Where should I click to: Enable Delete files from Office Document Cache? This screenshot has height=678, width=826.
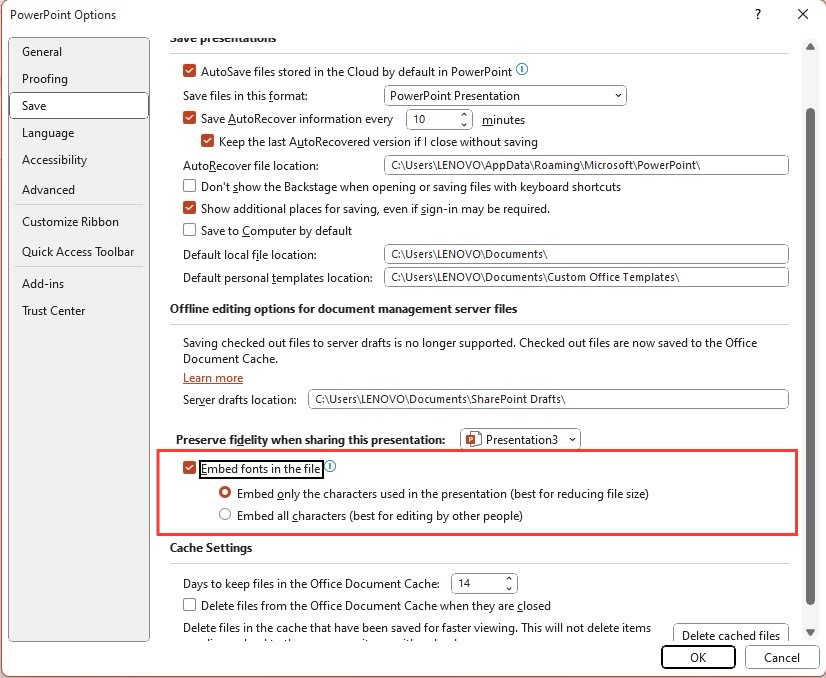tap(189, 605)
